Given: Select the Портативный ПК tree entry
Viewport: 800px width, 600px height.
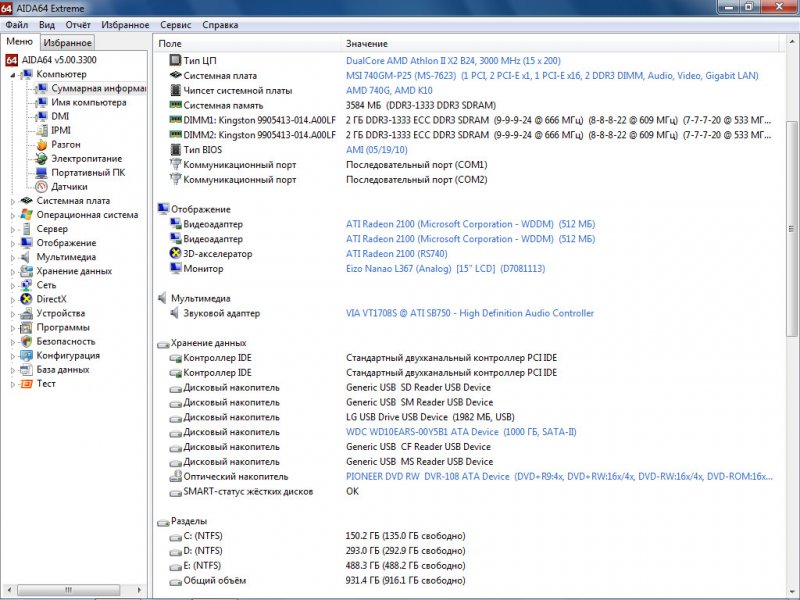Looking at the screenshot, I should 88,172.
